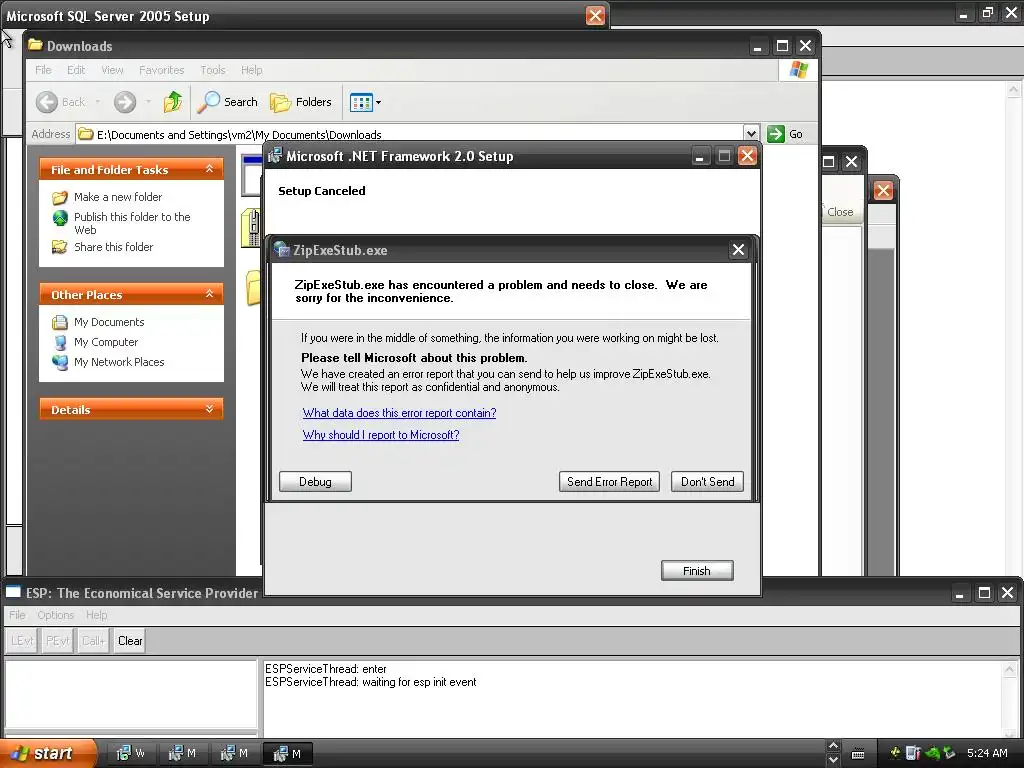Open 'Why should I report to Microsoft?' link
Screen dimensions: 1024x768
(x=381, y=435)
